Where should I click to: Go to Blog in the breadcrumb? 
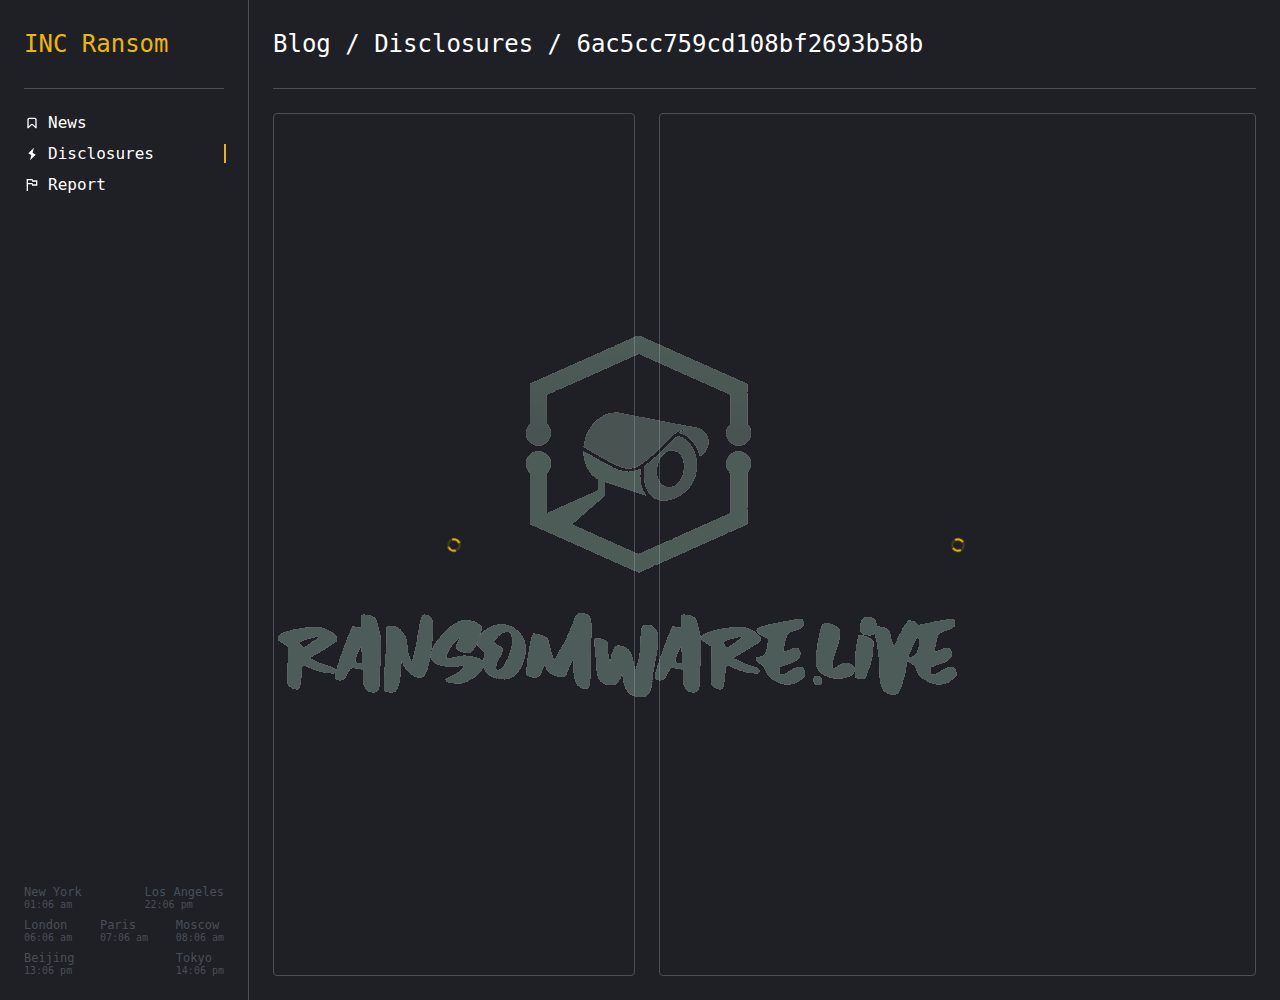(x=301, y=44)
